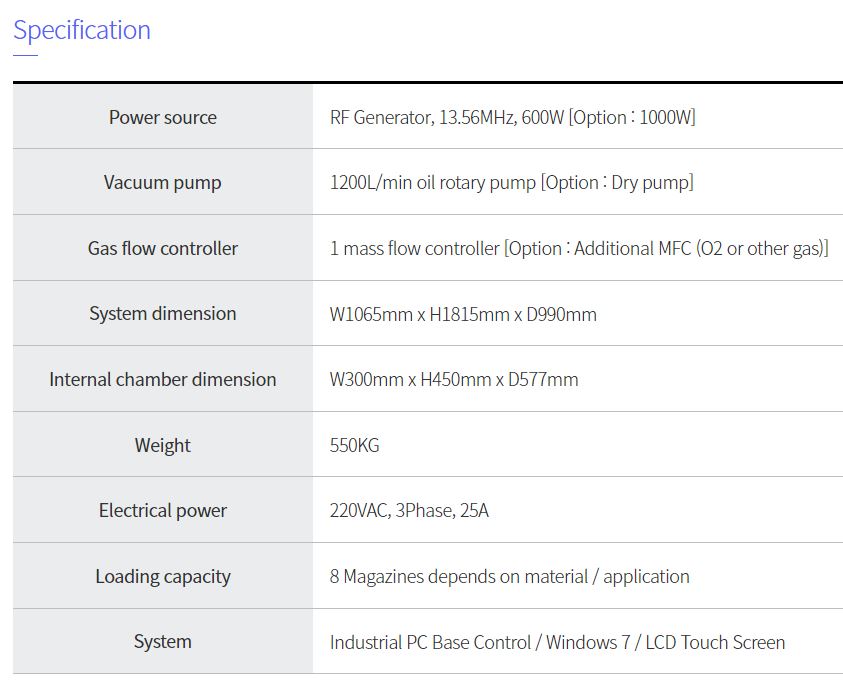Click the 8 Magazines loading capacity text

(x=509, y=577)
